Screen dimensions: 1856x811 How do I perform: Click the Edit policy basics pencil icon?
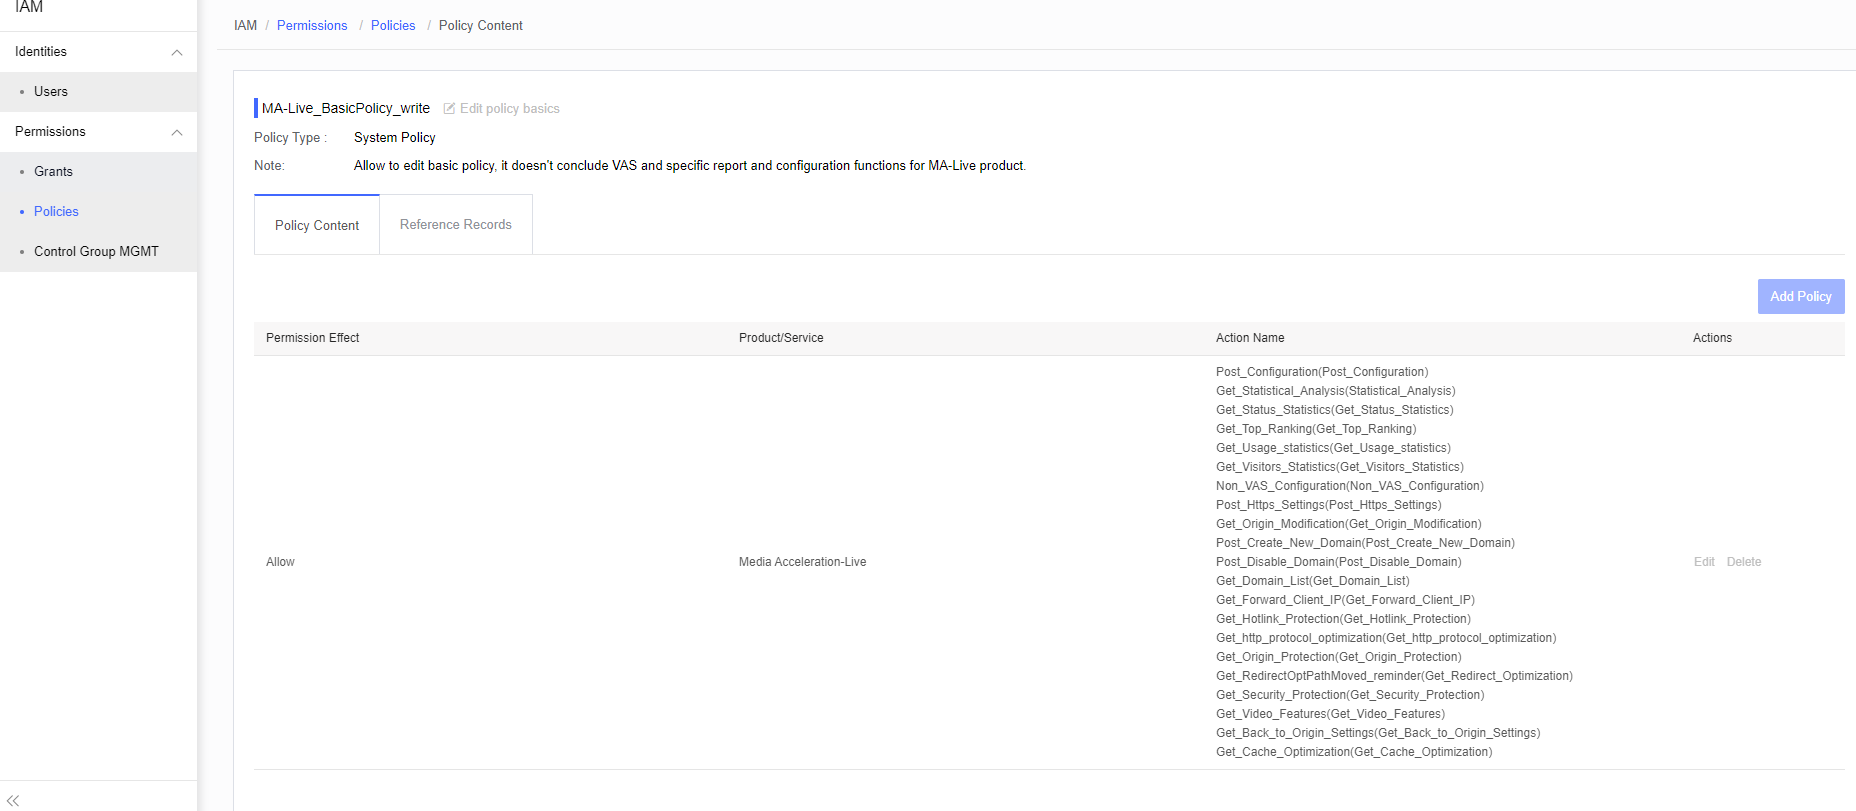(x=449, y=108)
